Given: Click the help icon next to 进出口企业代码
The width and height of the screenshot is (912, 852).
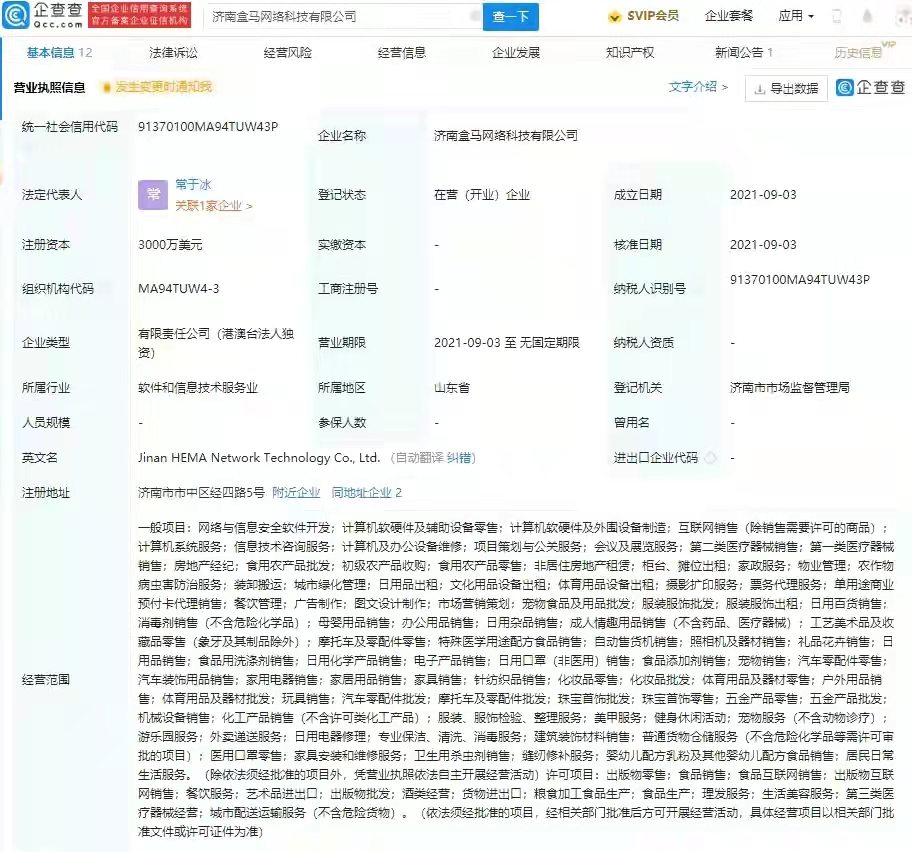Looking at the screenshot, I should point(709,458).
